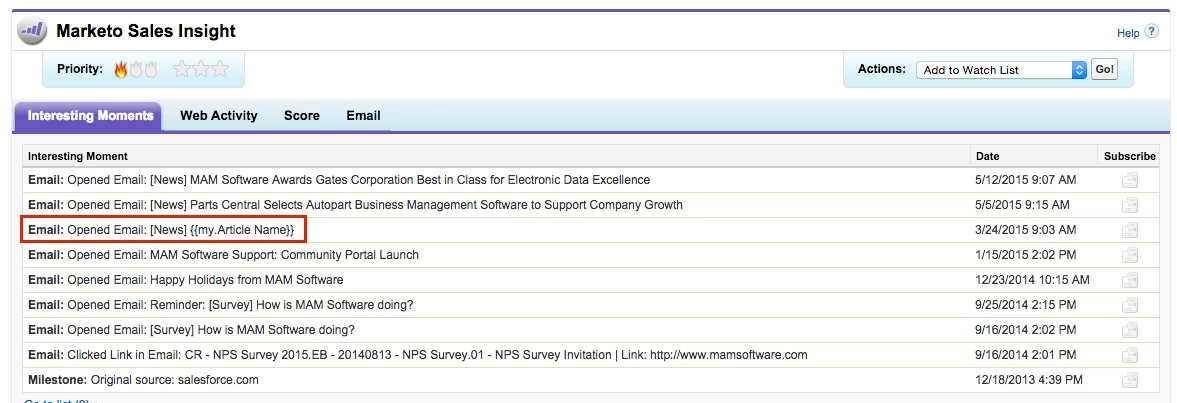The width and height of the screenshot is (1177, 403).
Task: Subscribe to the Milestone original source moment
Action: (1130, 380)
